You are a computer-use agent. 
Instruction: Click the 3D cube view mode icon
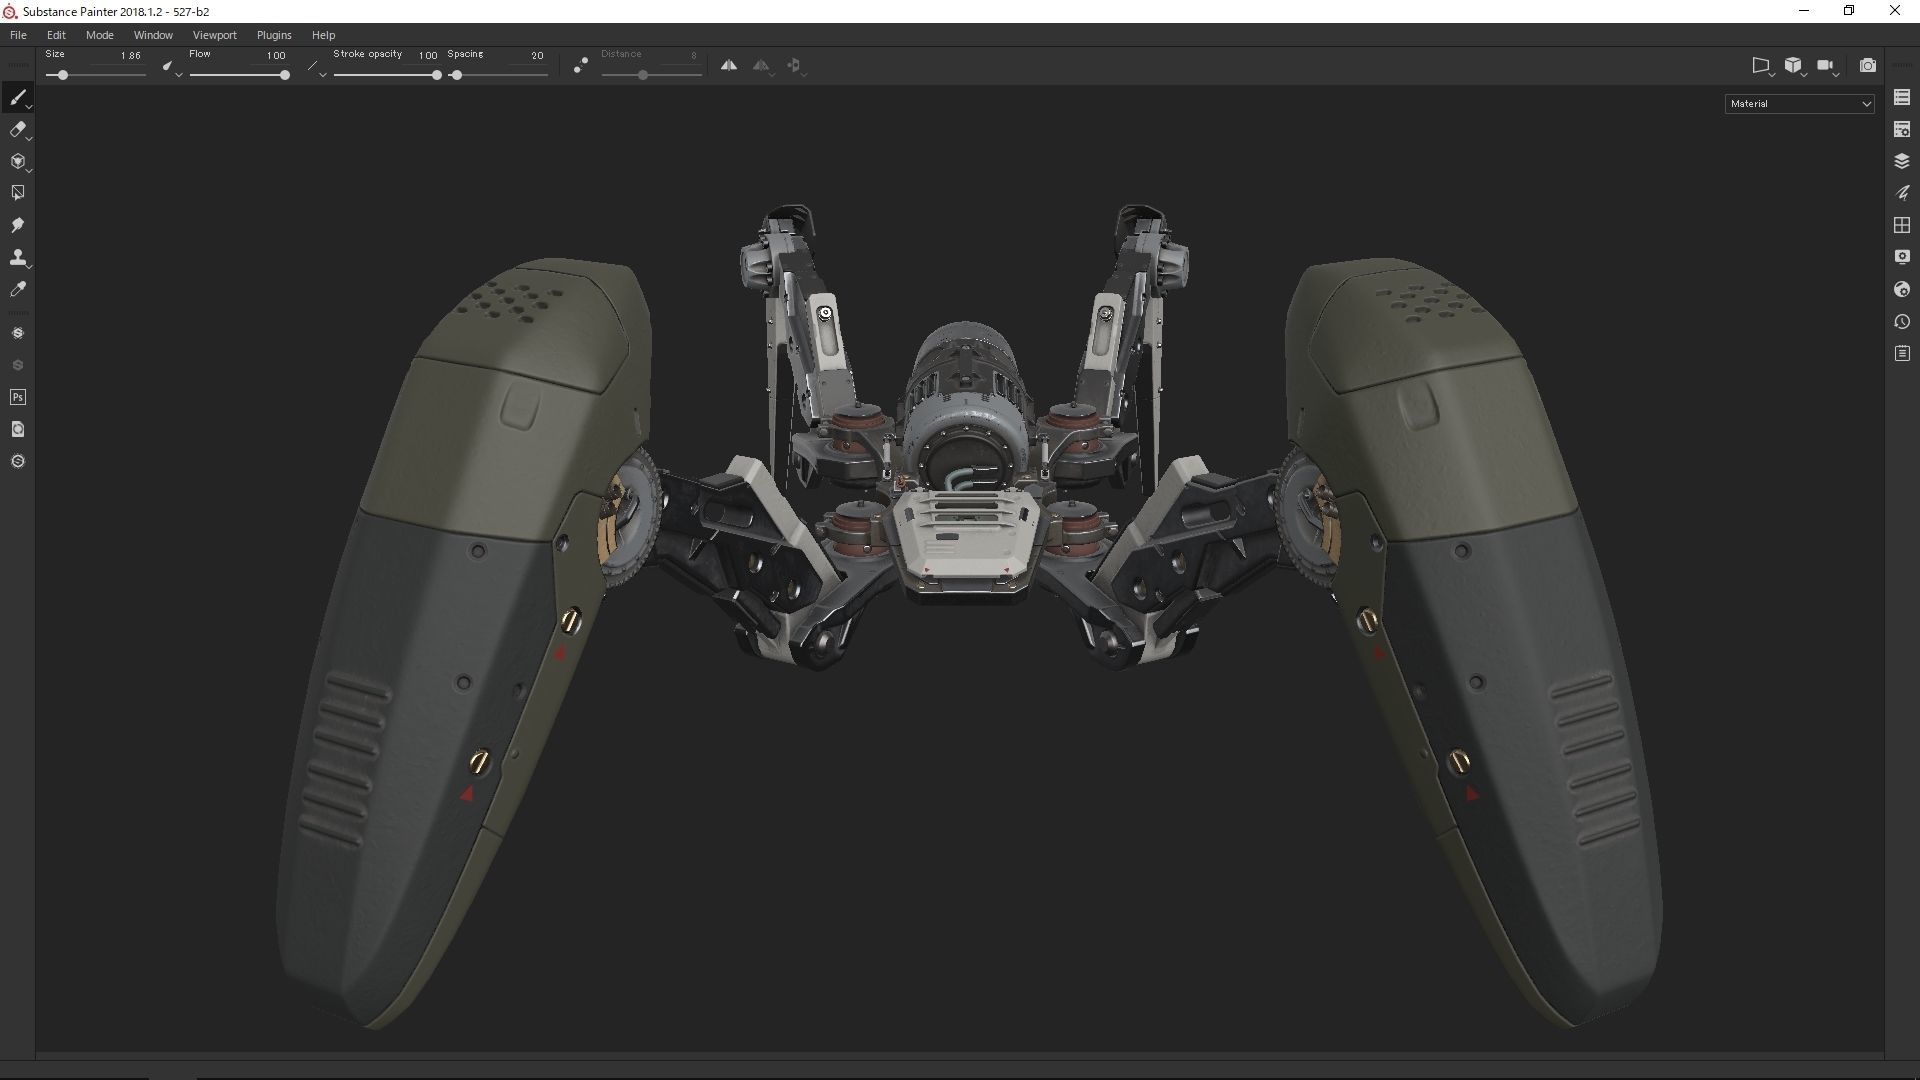coord(1793,65)
